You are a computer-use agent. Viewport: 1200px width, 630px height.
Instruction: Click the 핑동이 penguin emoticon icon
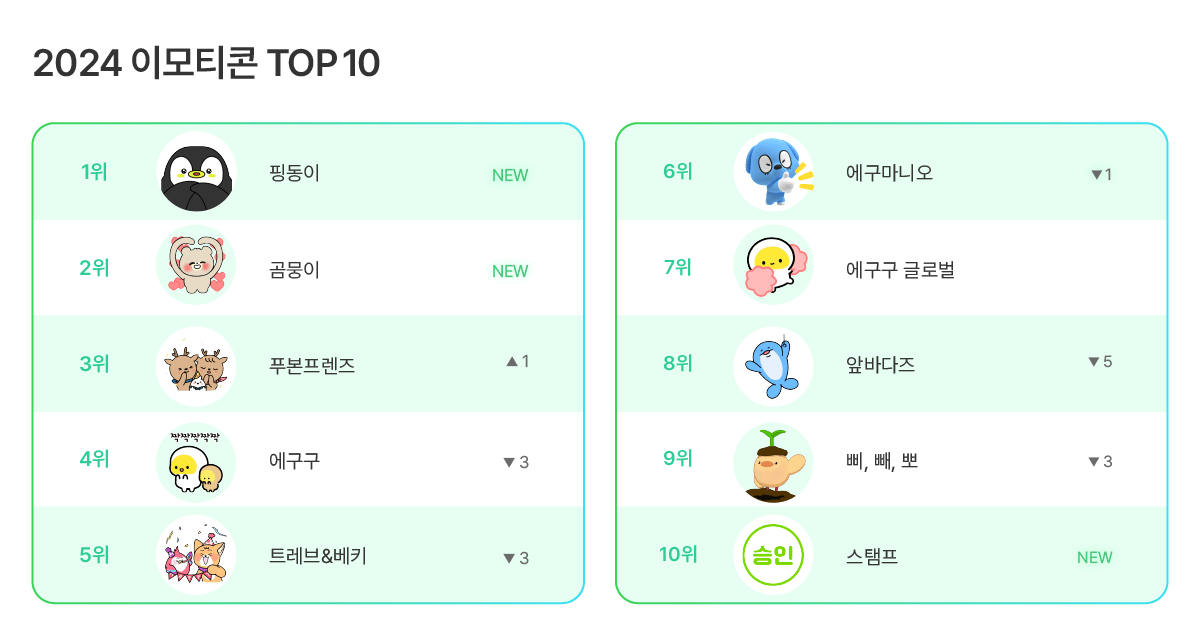pos(196,173)
